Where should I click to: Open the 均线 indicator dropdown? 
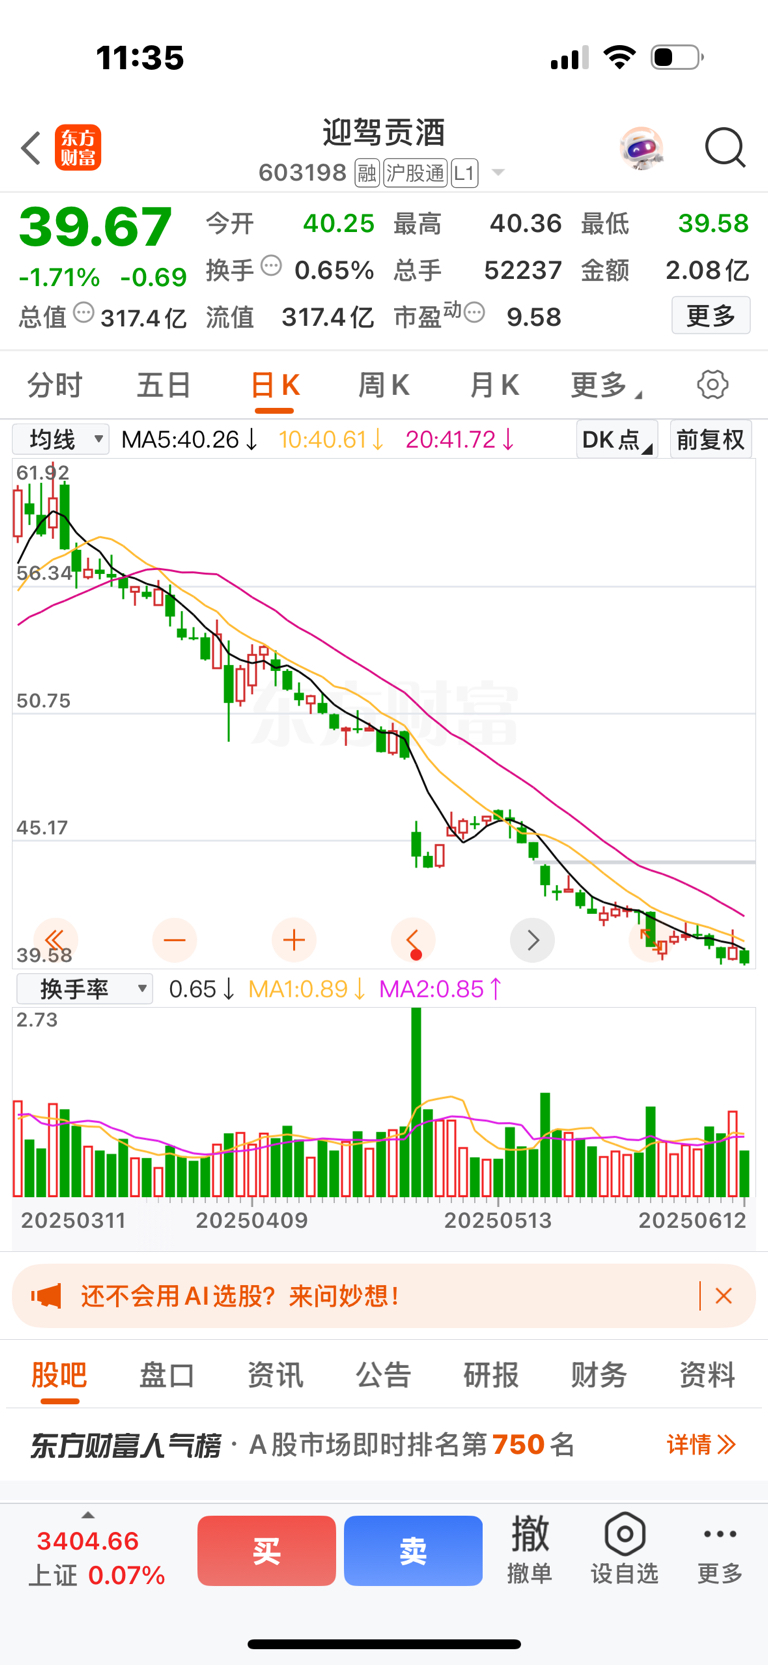tap(60, 439)
